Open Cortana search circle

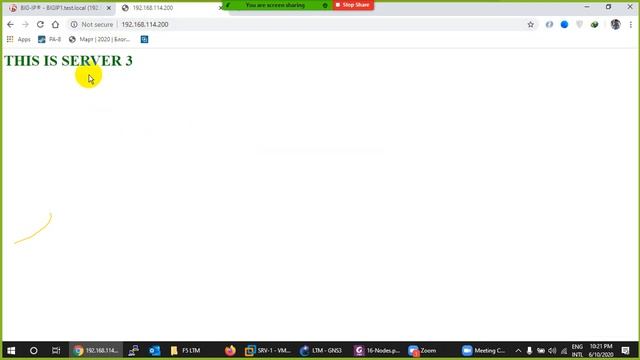[x=33, y=350]
